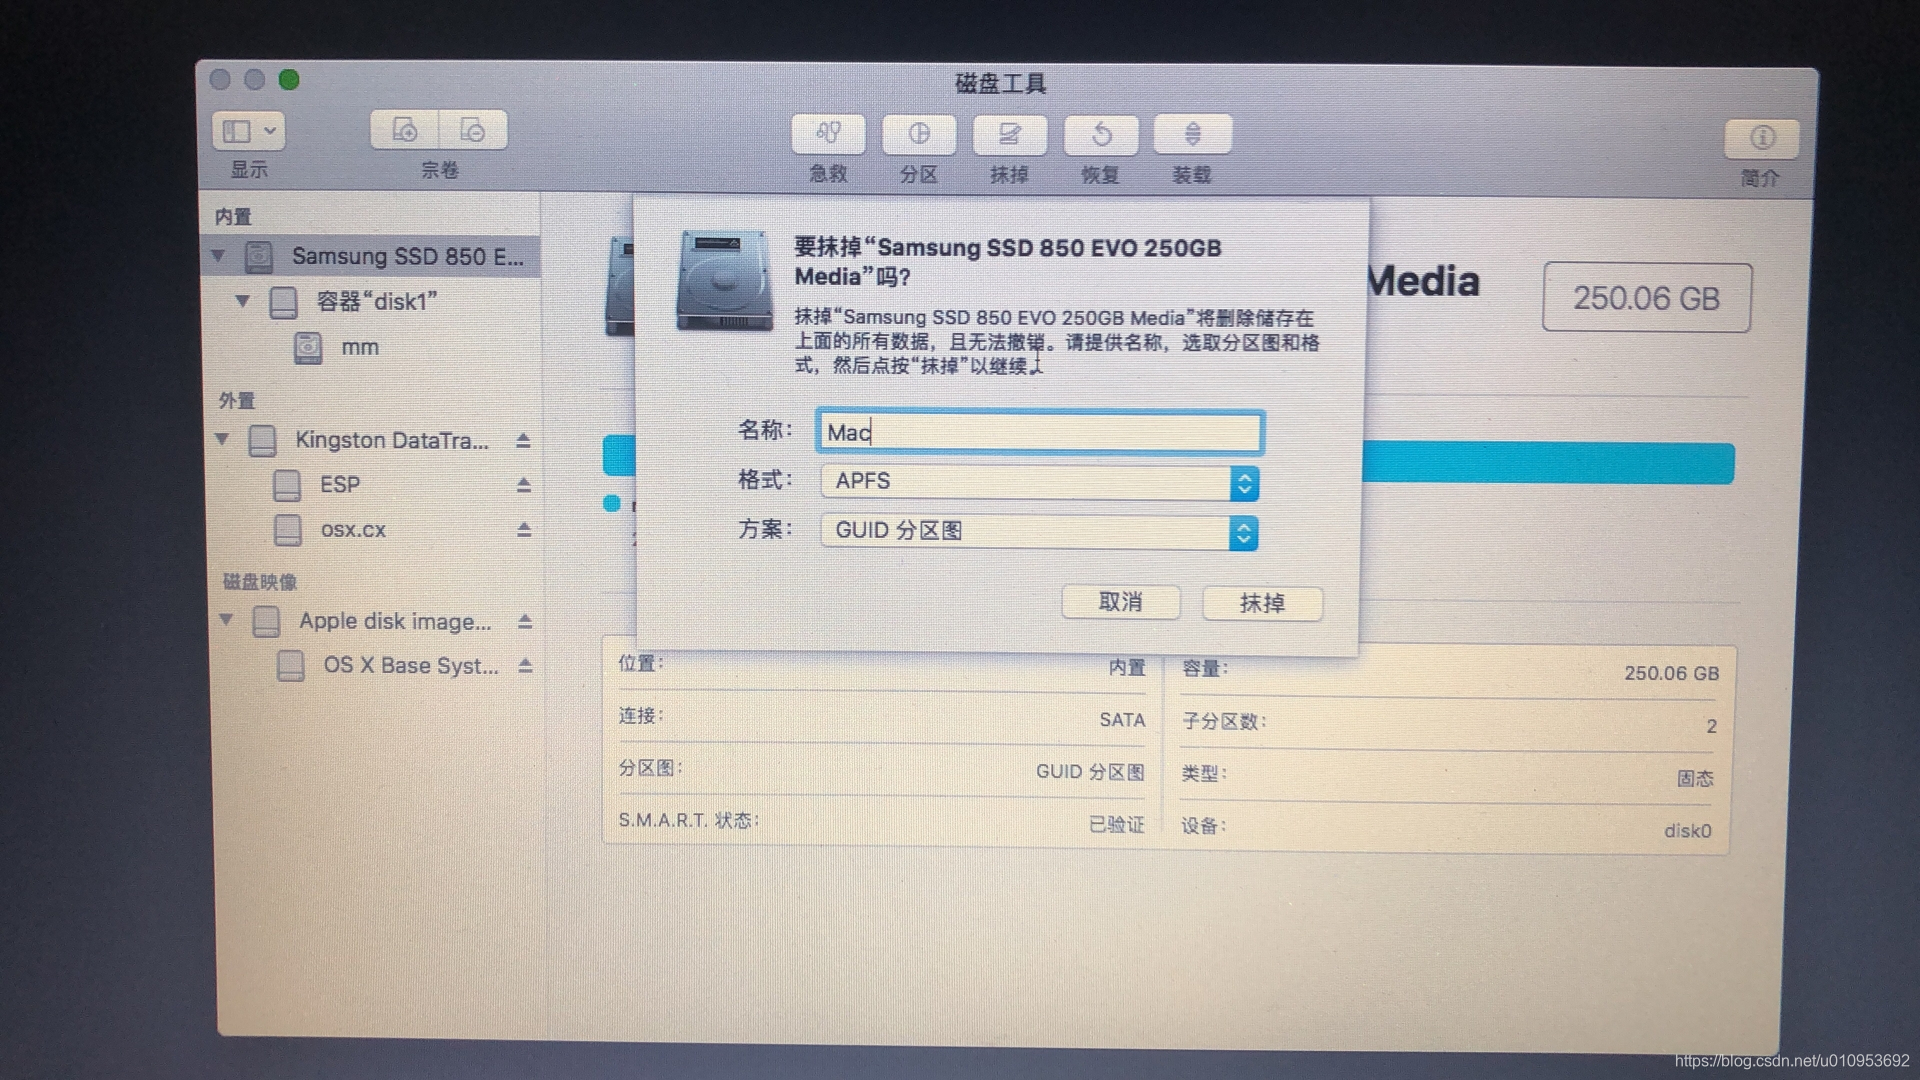Click the First Aid (急救) toolbar icon
The image size is (1920, 1080).
tap(828, 134)
